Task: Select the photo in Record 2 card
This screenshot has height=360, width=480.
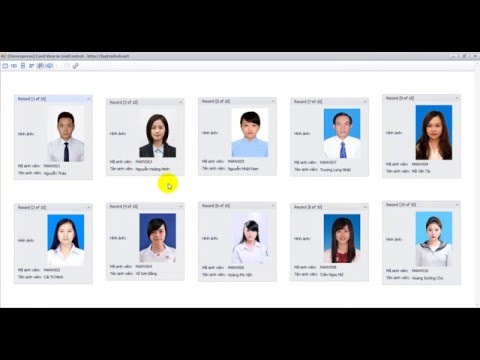Action: coord(66,240)
